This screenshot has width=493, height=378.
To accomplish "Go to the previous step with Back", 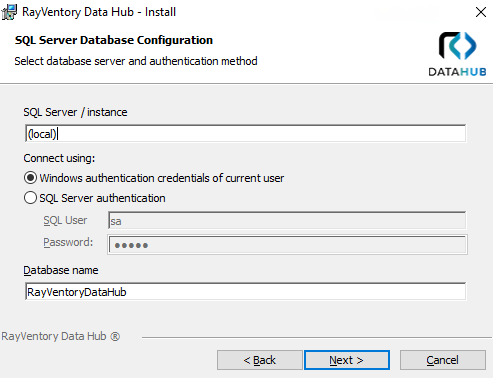I will [260, 360].
